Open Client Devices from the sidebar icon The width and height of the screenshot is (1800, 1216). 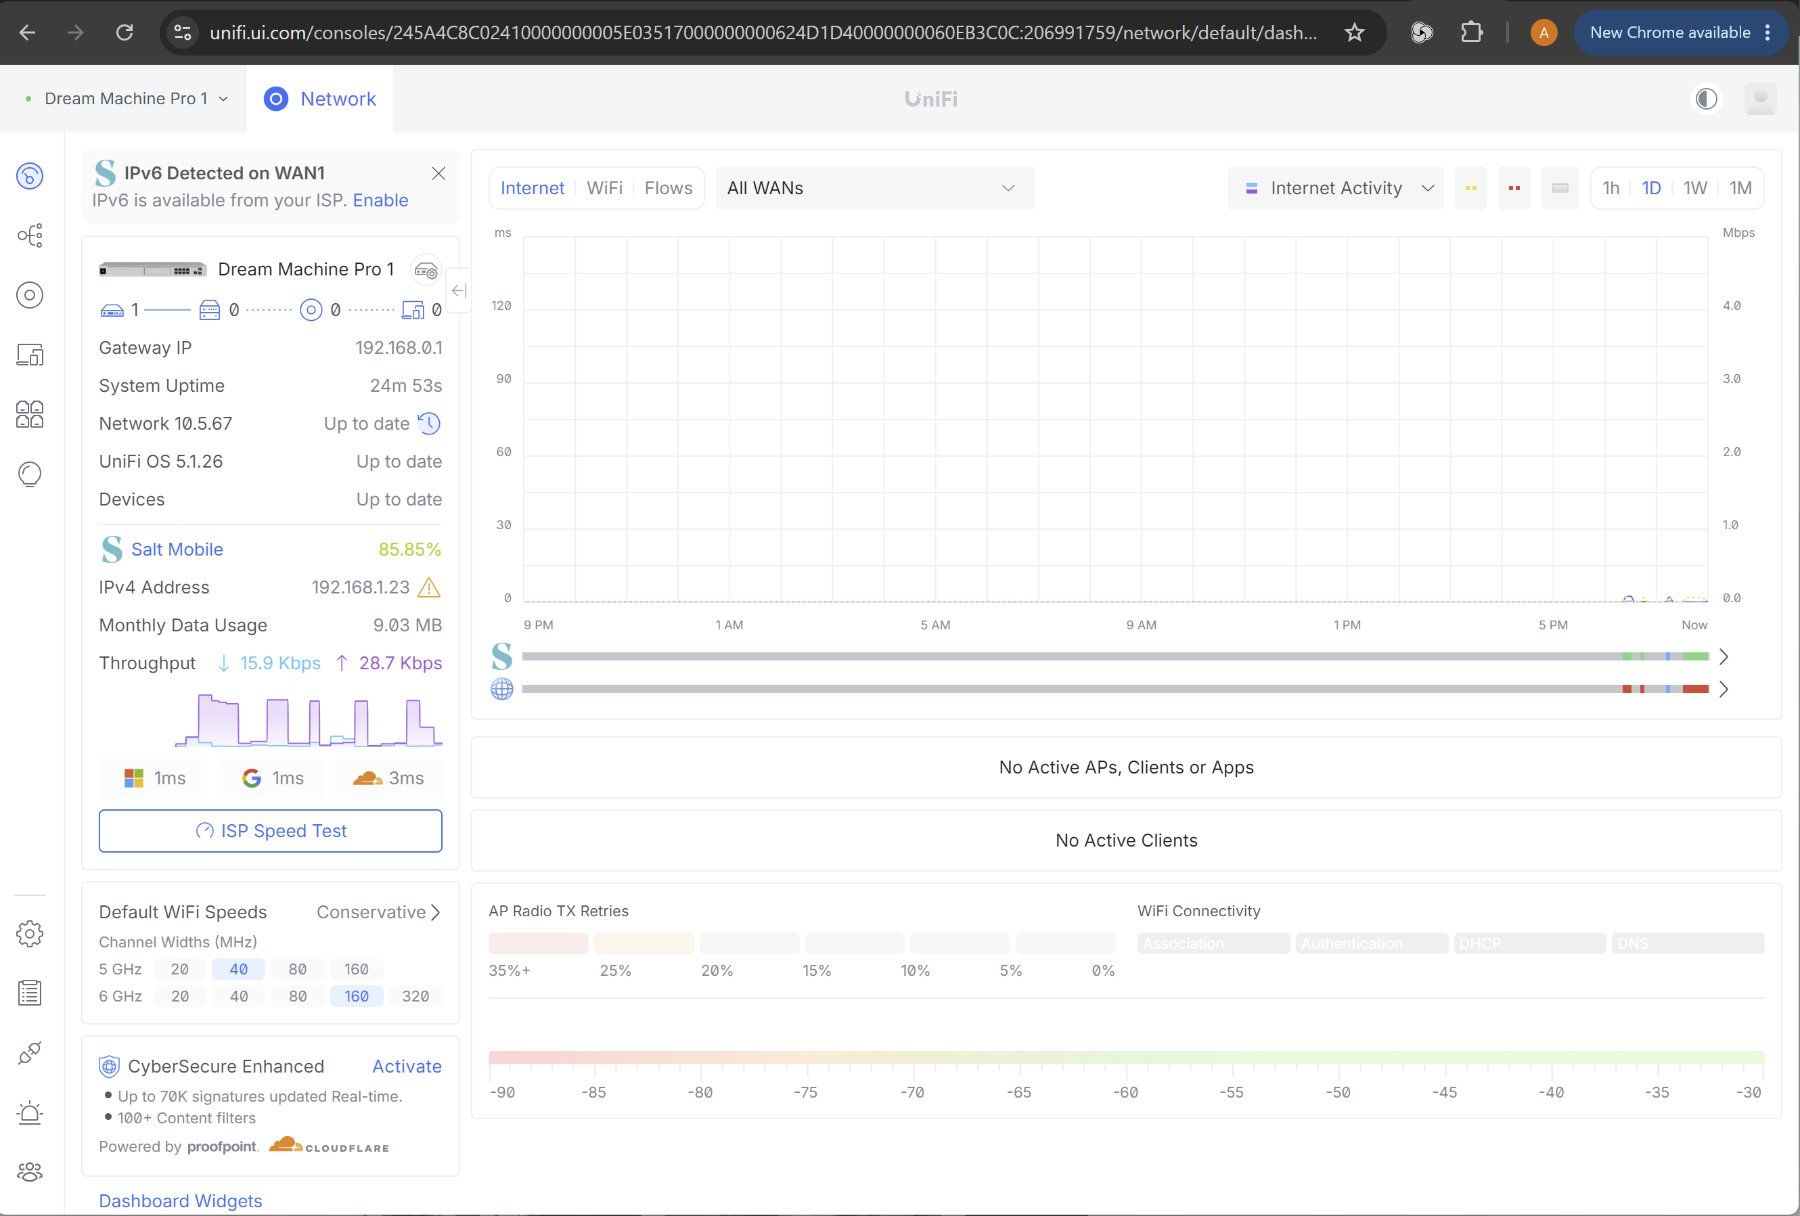pos(30,355)
